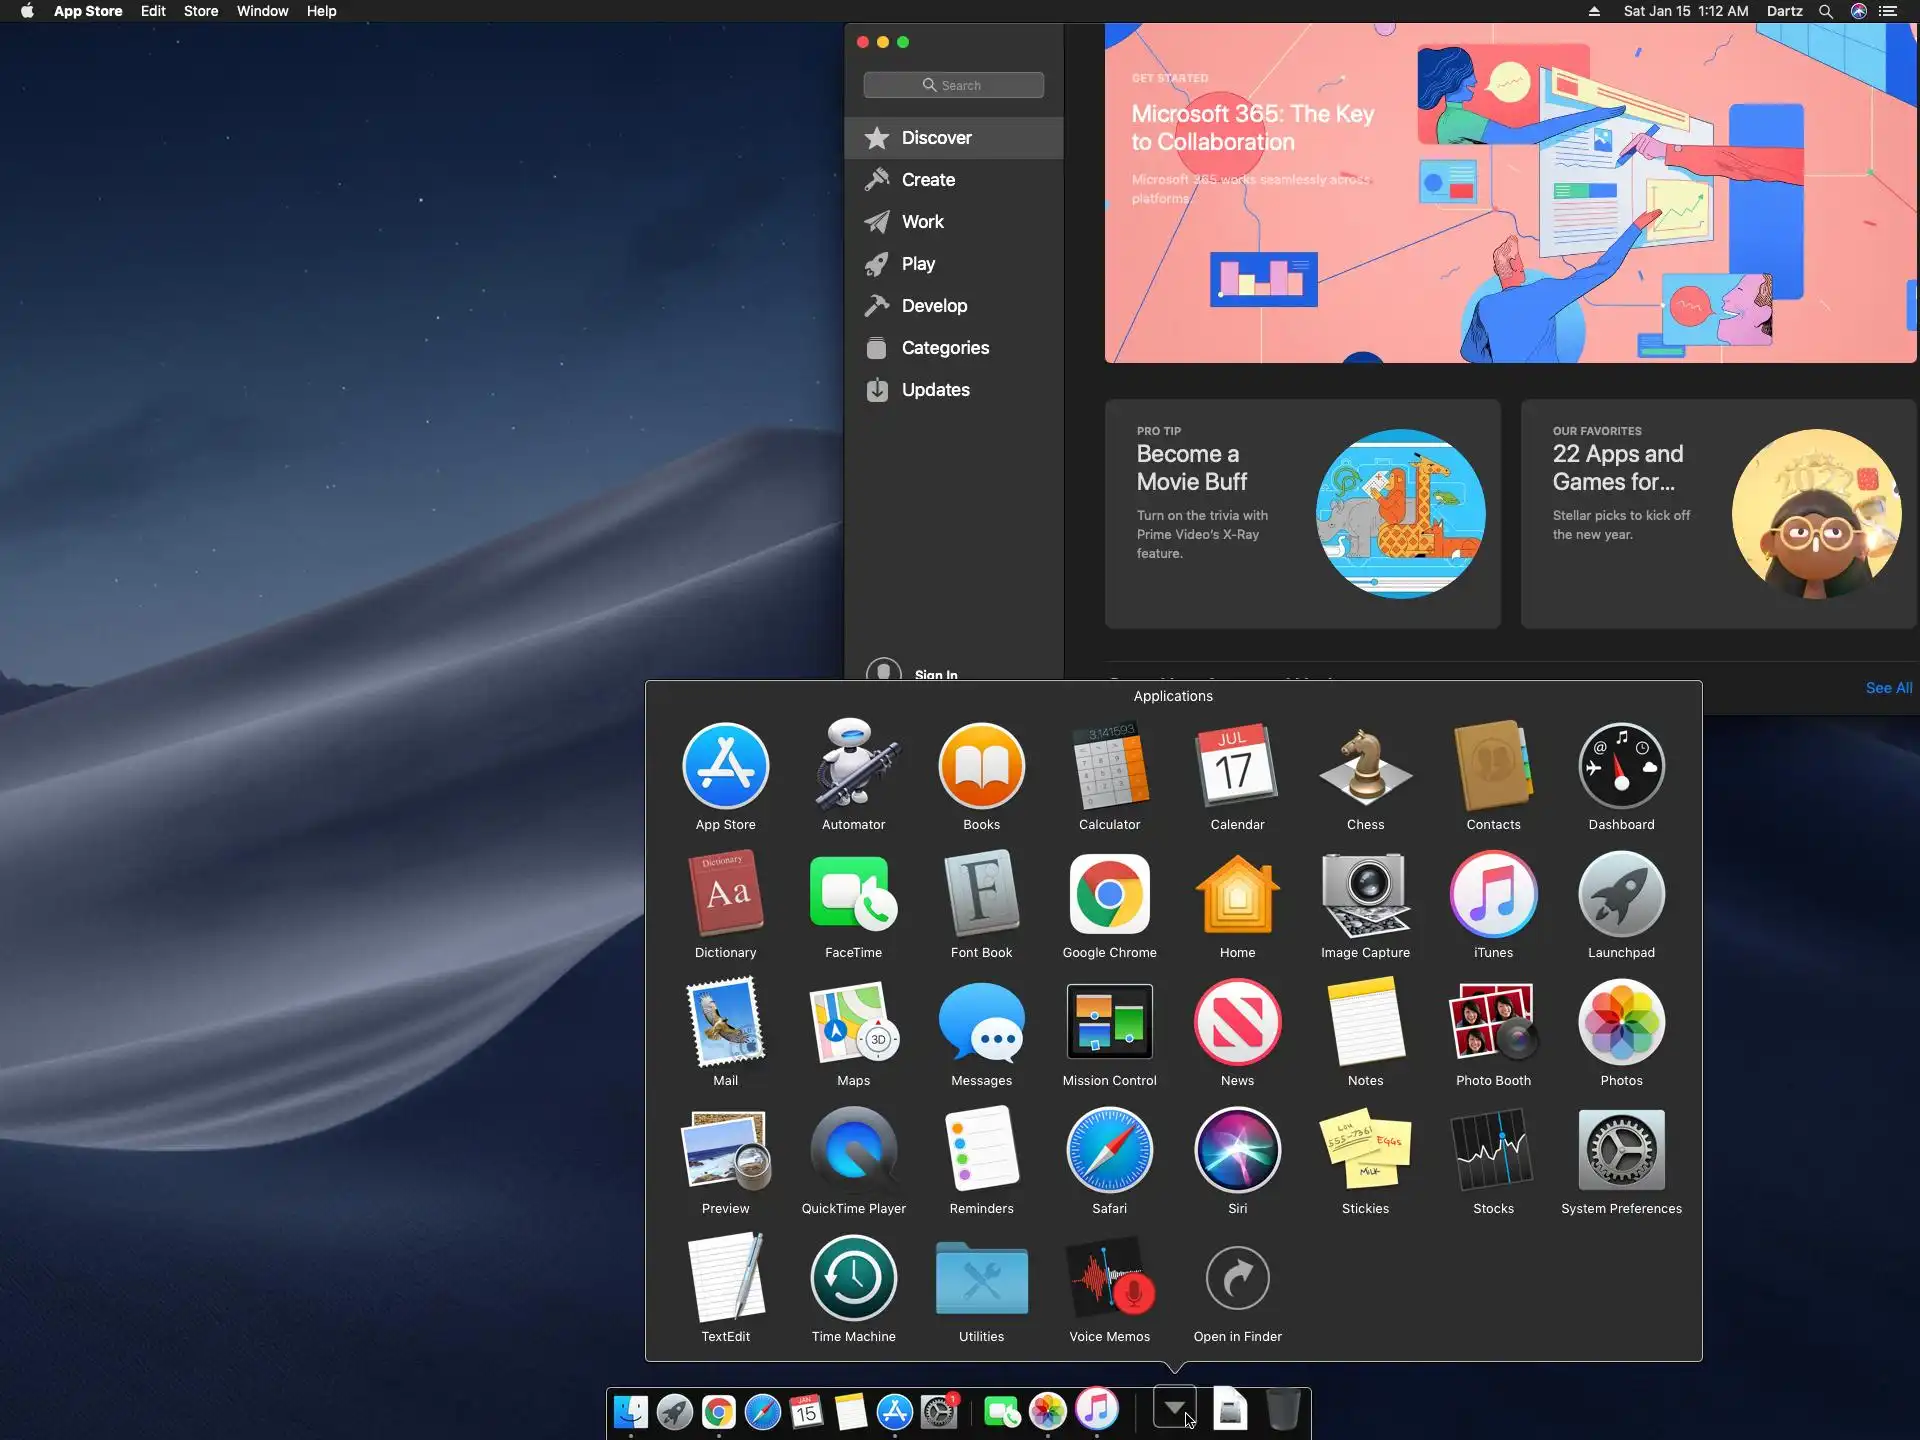The width and height of the screenshot is (1920, 1440).
Task: Click the See All link
Action: [1888, 688]
